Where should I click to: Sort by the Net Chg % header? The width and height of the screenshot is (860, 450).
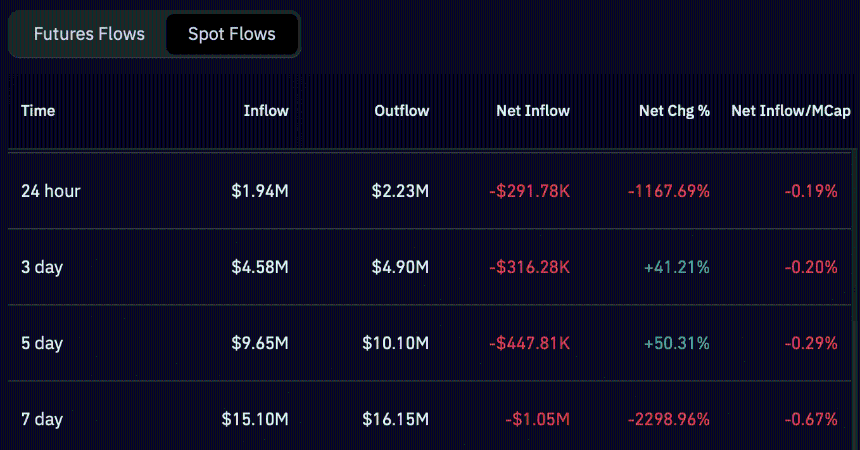click(674, 111)
